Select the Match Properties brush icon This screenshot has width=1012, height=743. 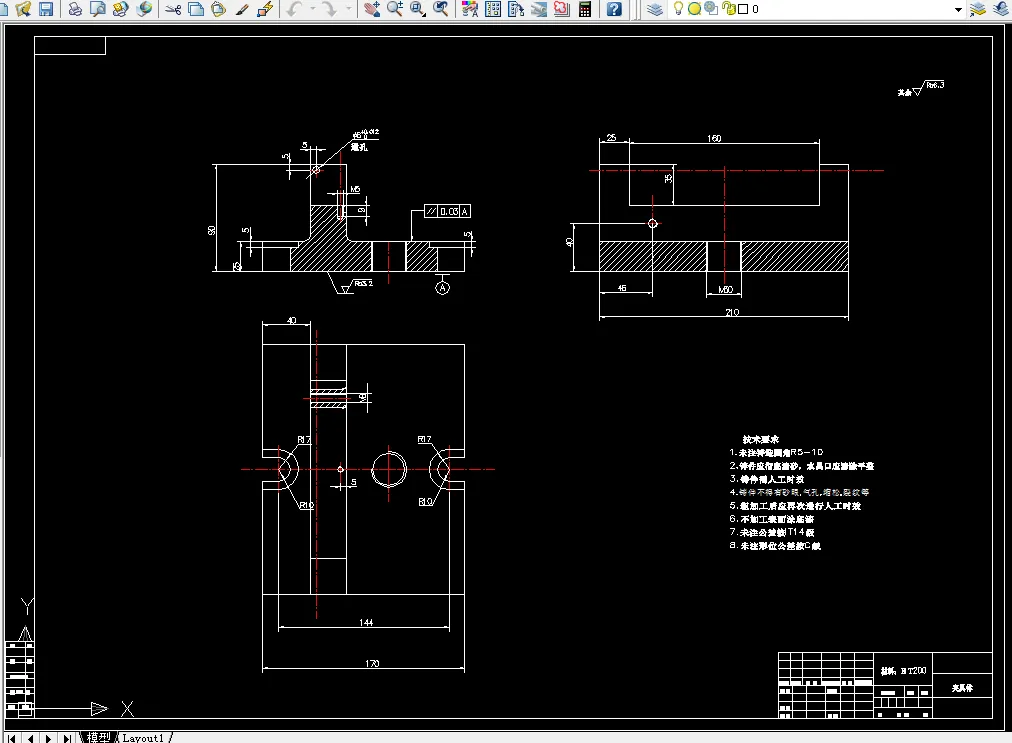[242, 9]
